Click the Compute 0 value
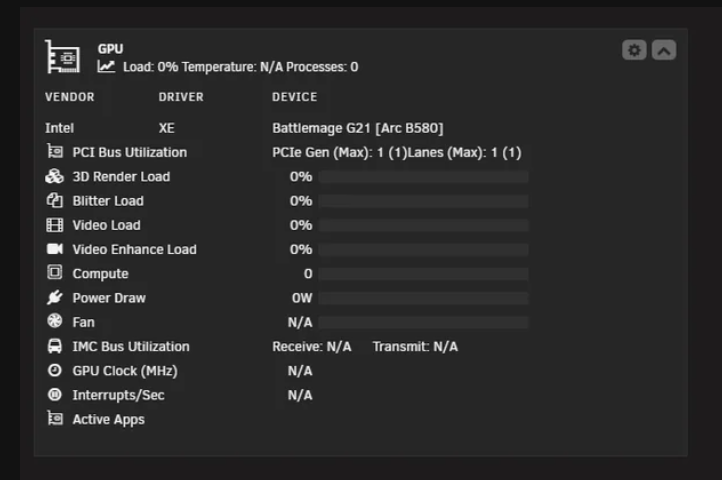Image resolution: width=722 pixels, height=480 pixels. (308, 274)
